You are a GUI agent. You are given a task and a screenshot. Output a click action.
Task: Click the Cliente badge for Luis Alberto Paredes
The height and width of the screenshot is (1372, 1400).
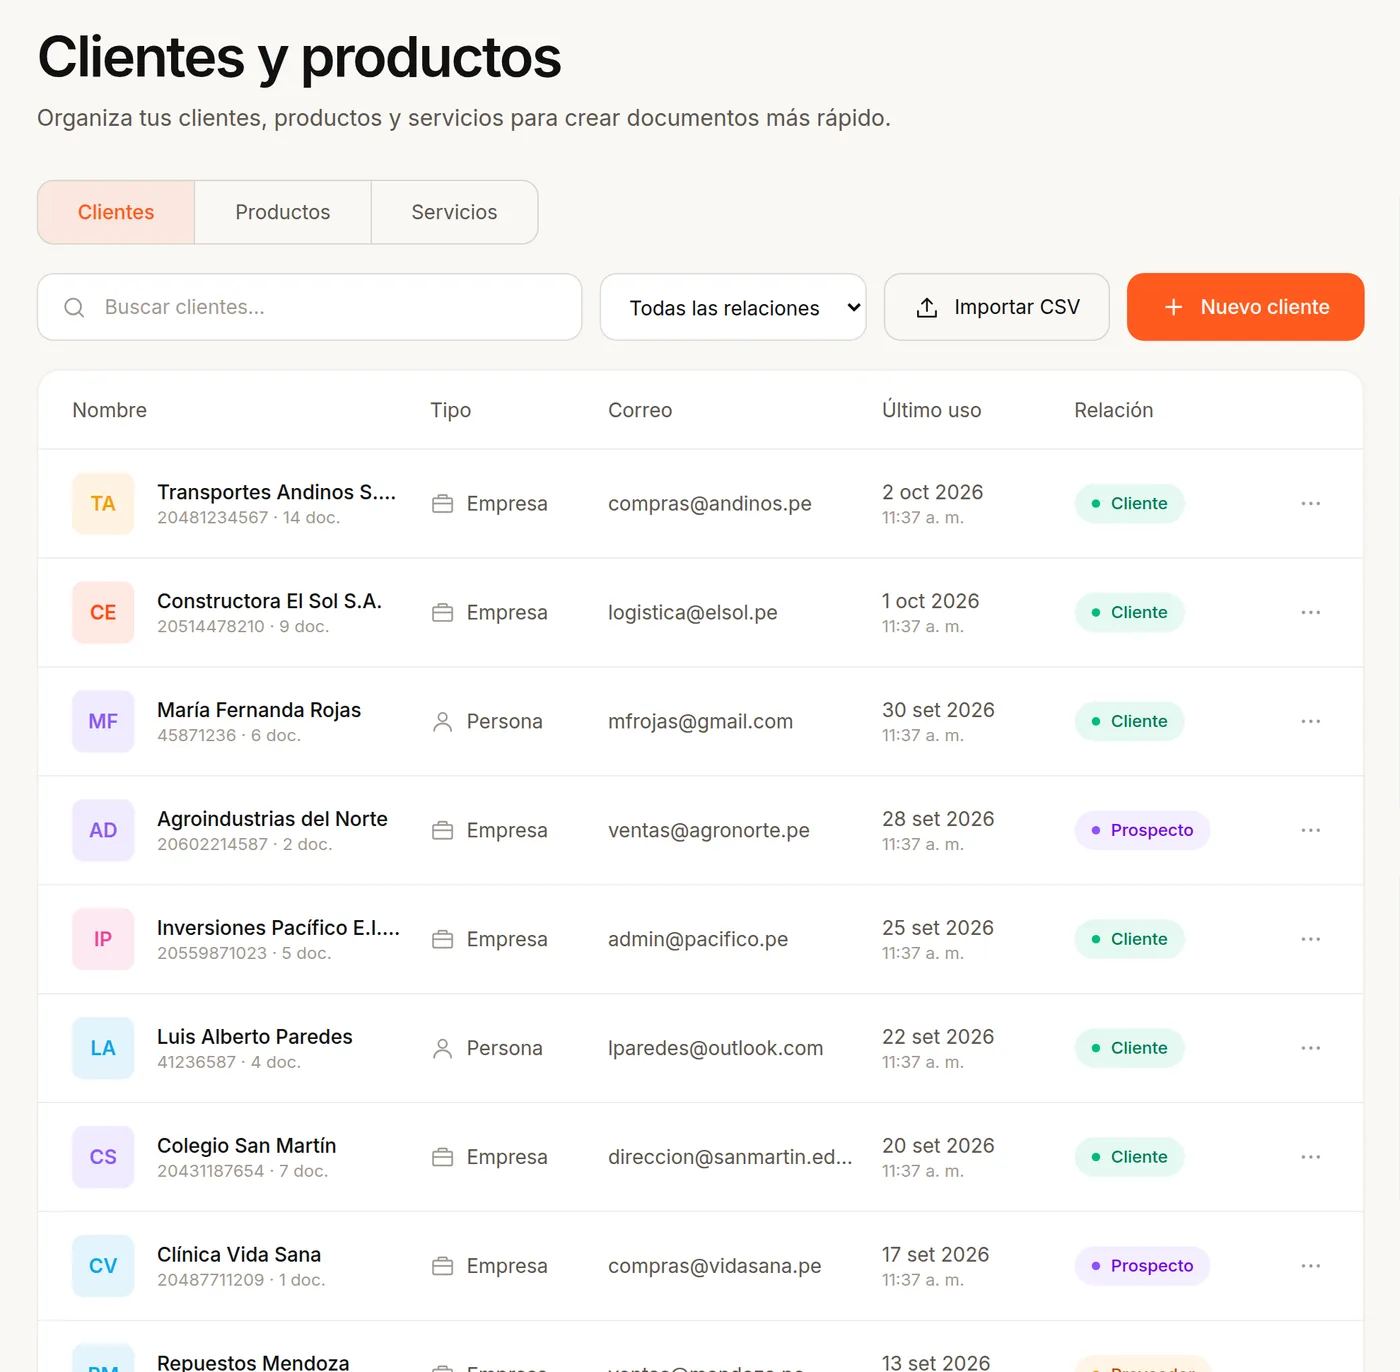(x=1130, y=1048)
